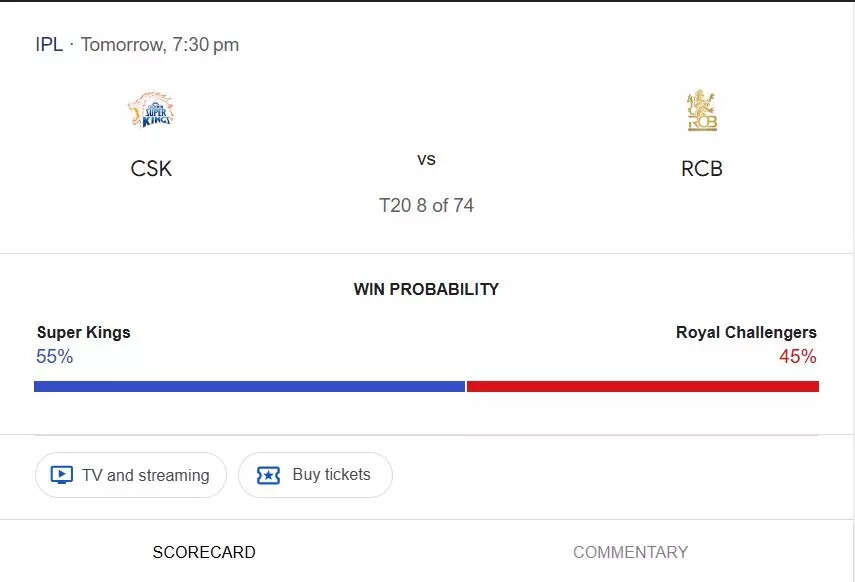Click the TV screen play icon
Screen dimensions: 855x582
(x=62, y=475)
